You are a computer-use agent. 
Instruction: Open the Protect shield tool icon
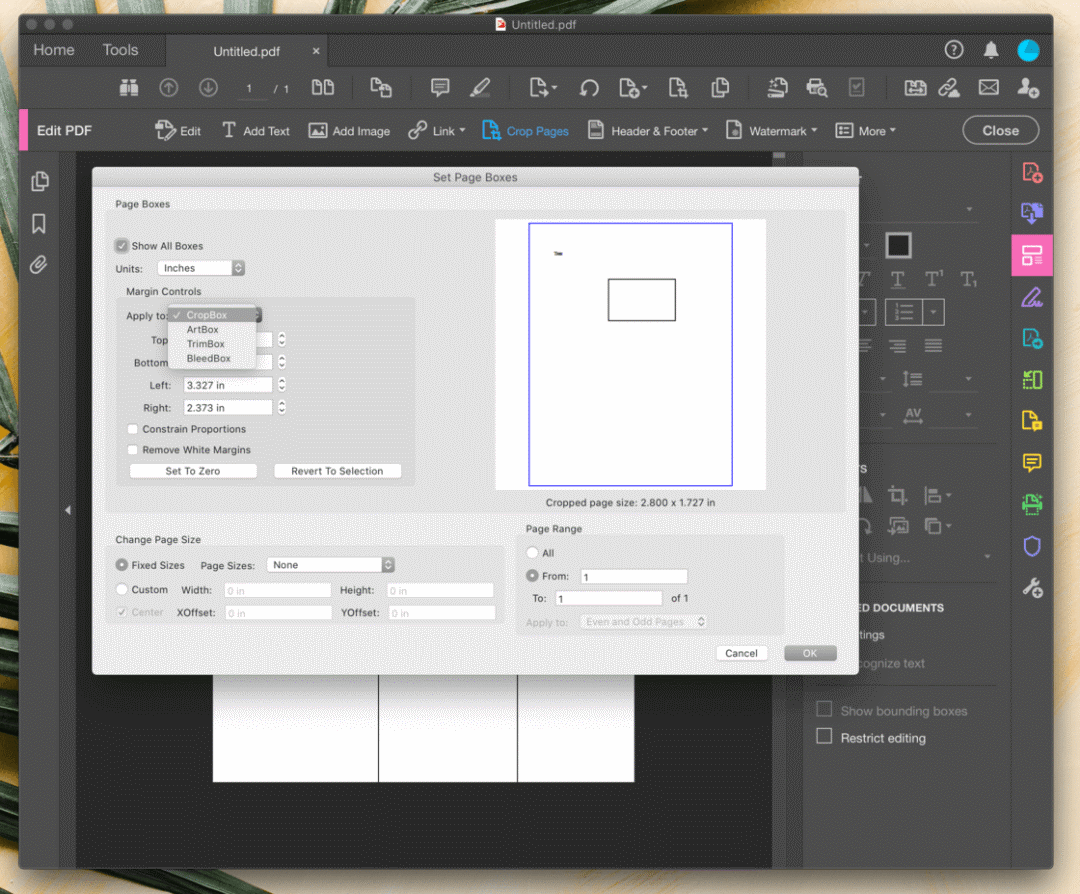(1032, 546)
